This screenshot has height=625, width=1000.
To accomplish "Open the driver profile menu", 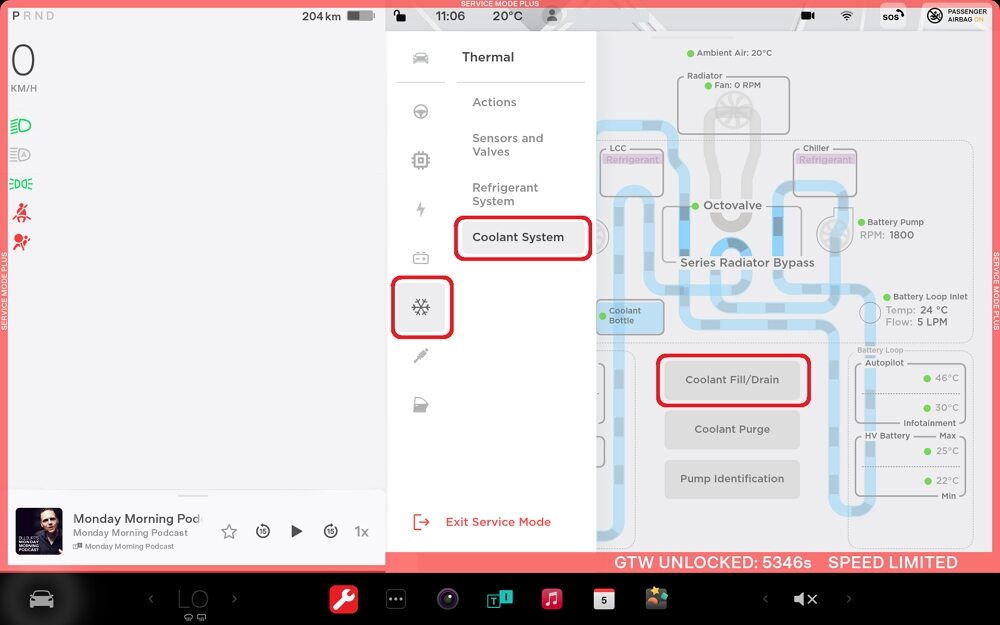I will 551,16.
